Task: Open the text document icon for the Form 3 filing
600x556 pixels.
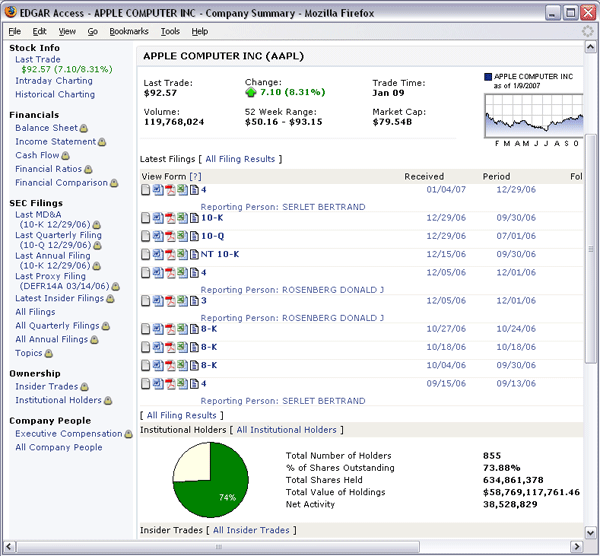Action: (195, 301)
